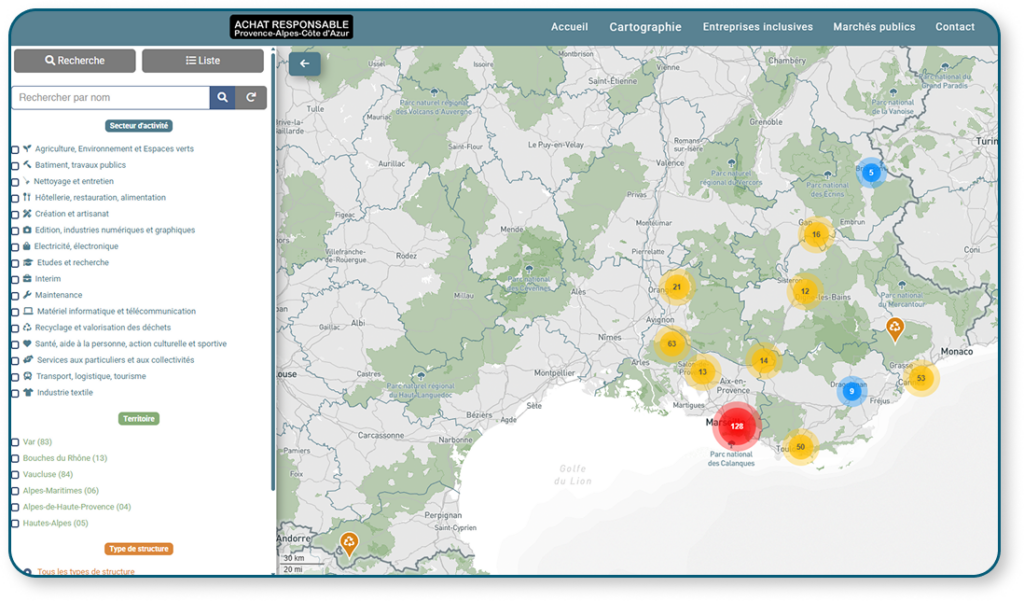This screenshot has width=1024, height=601.
Task: Click the Recyclage recycling arrows icon
Action: click(x=27, y=327)
